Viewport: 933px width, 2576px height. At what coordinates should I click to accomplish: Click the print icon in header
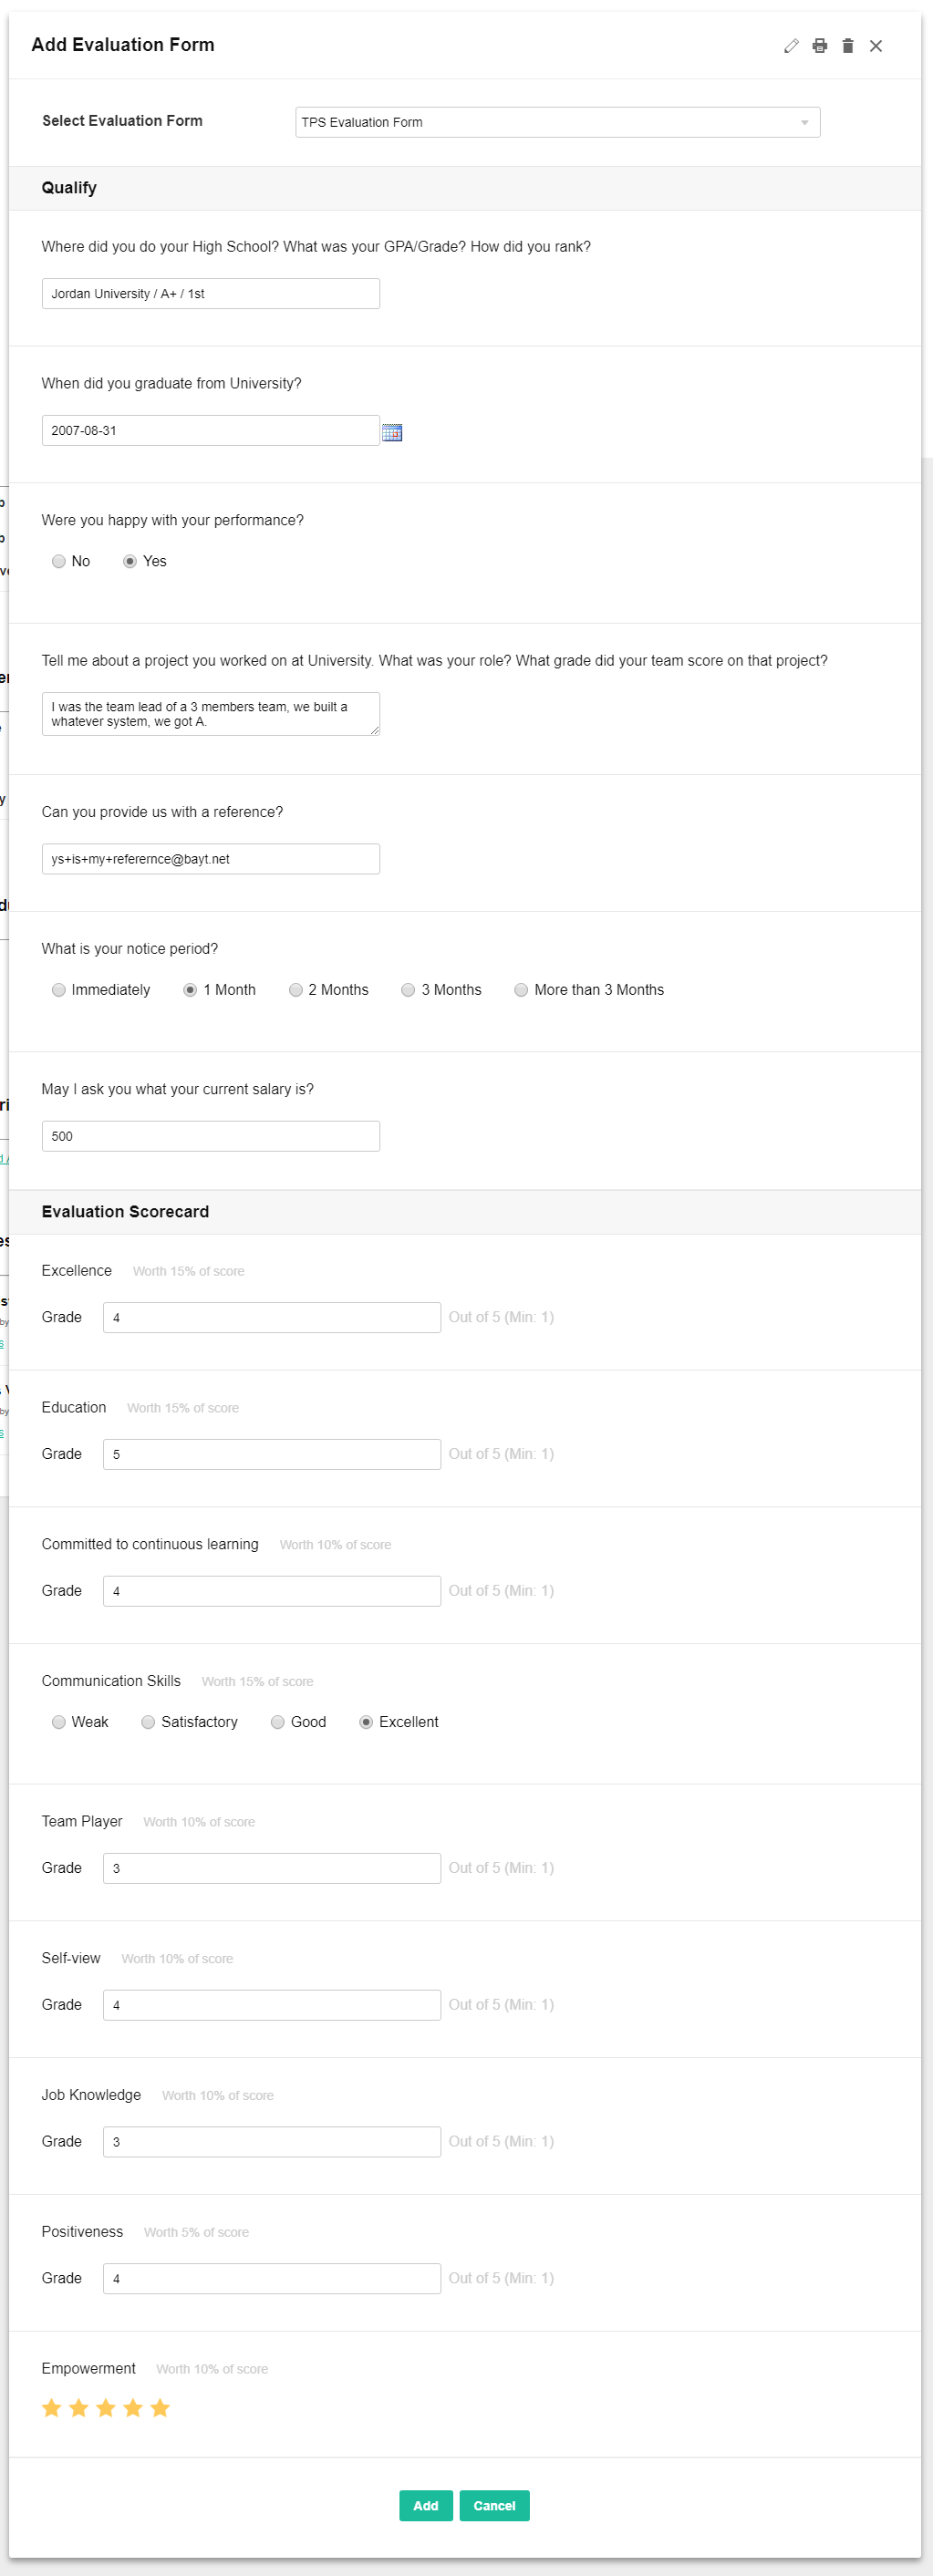tap(820, 46)
